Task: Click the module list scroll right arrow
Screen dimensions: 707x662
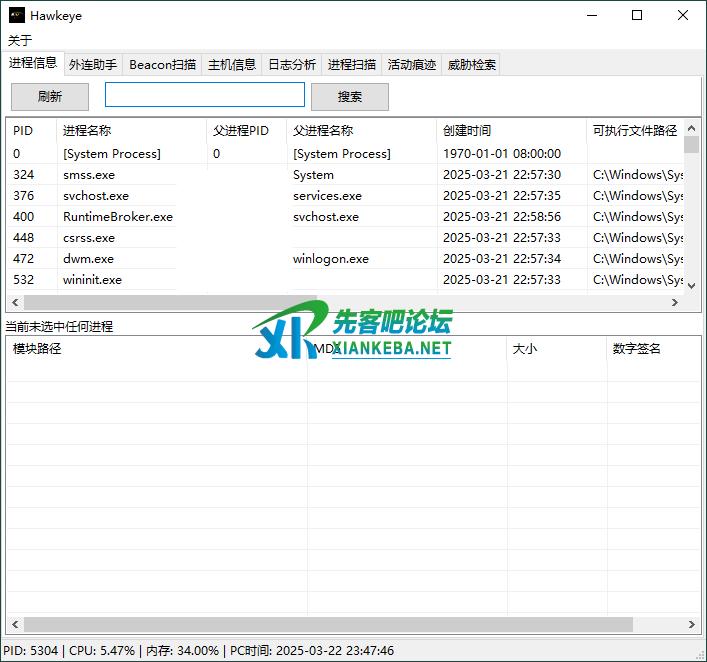Action: pos(691,624)
